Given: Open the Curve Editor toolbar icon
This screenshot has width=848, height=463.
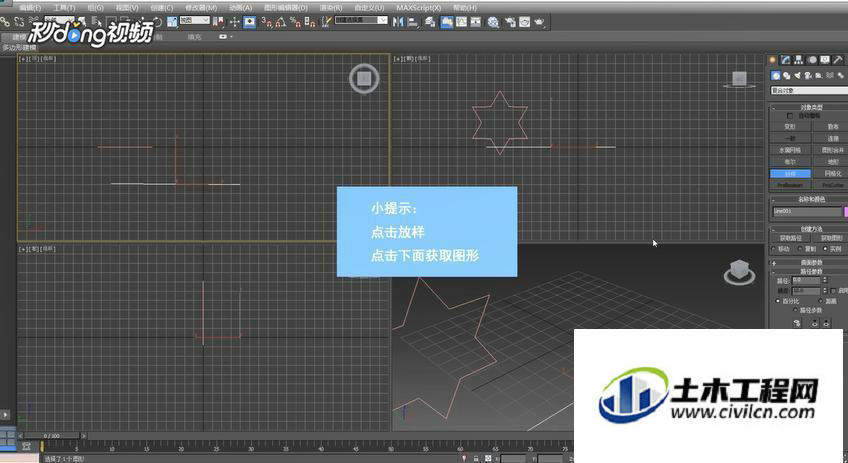Looking at the screenshot, I should pyautogui.click(x=461, y=22).
